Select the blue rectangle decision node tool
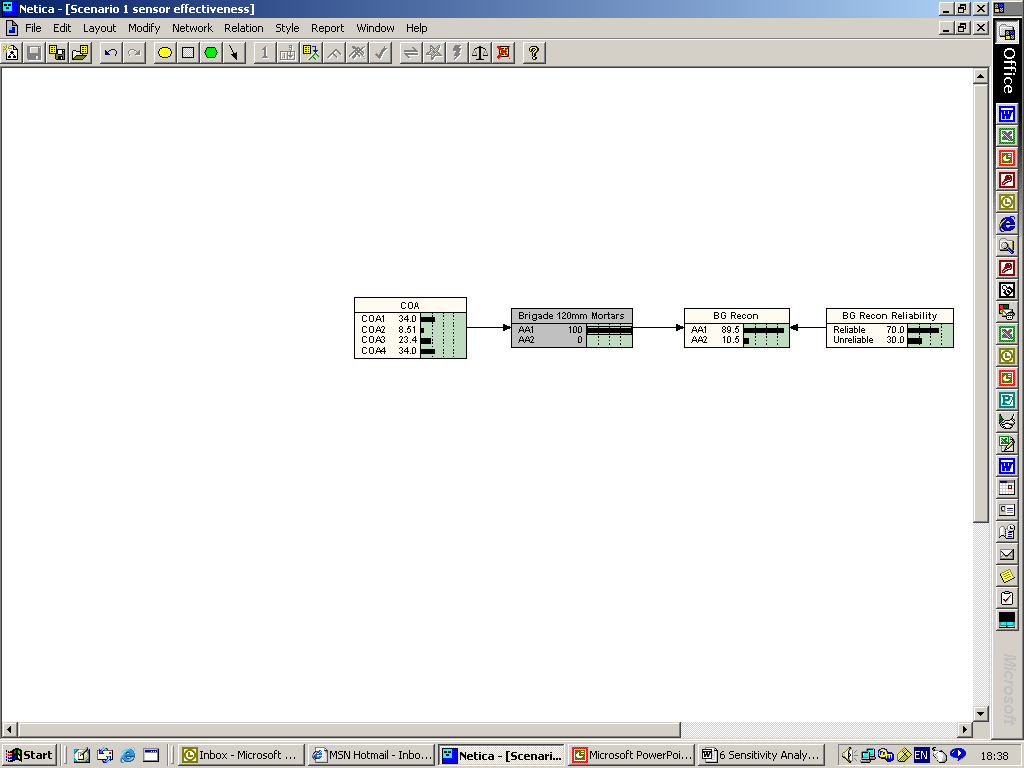The width and height of the screenshot is (1024, 768). (188, 53)
